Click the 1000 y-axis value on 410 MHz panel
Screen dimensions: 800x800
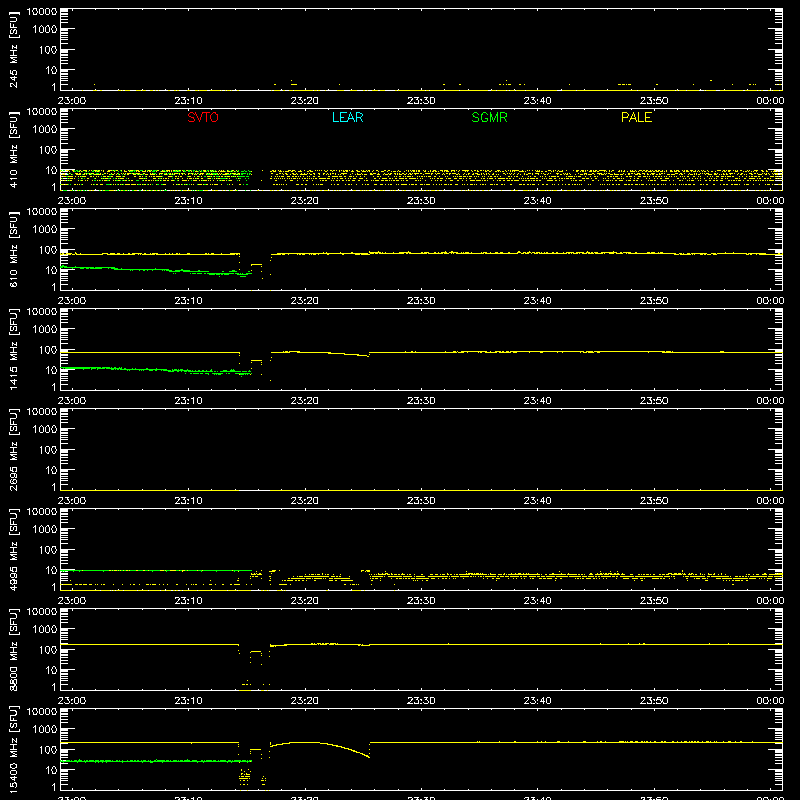pyautogui.click(x=45, y=130)
